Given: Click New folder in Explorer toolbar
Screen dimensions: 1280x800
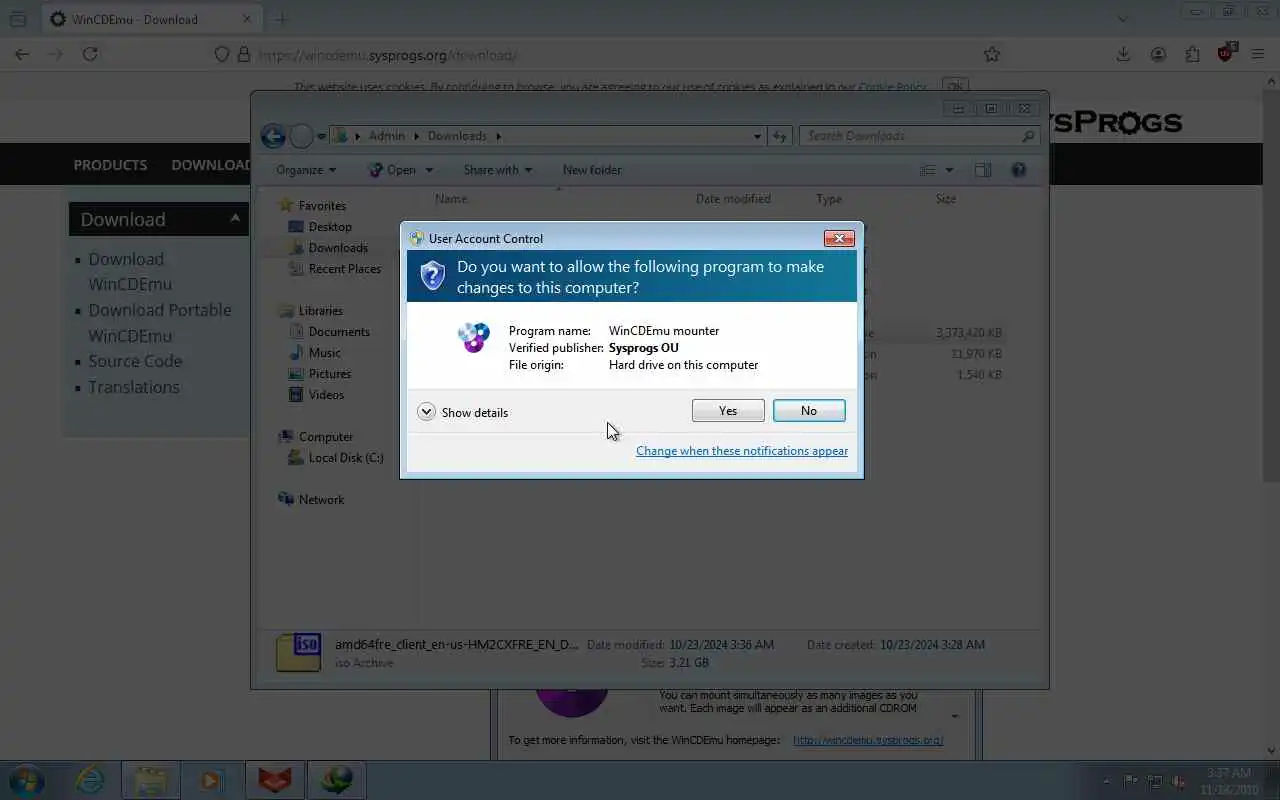Looking at the screenshot, I should pos(592,170).
